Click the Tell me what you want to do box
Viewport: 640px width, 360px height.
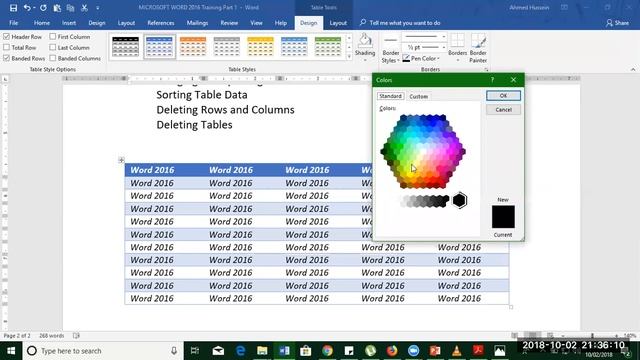pos(400,23)
